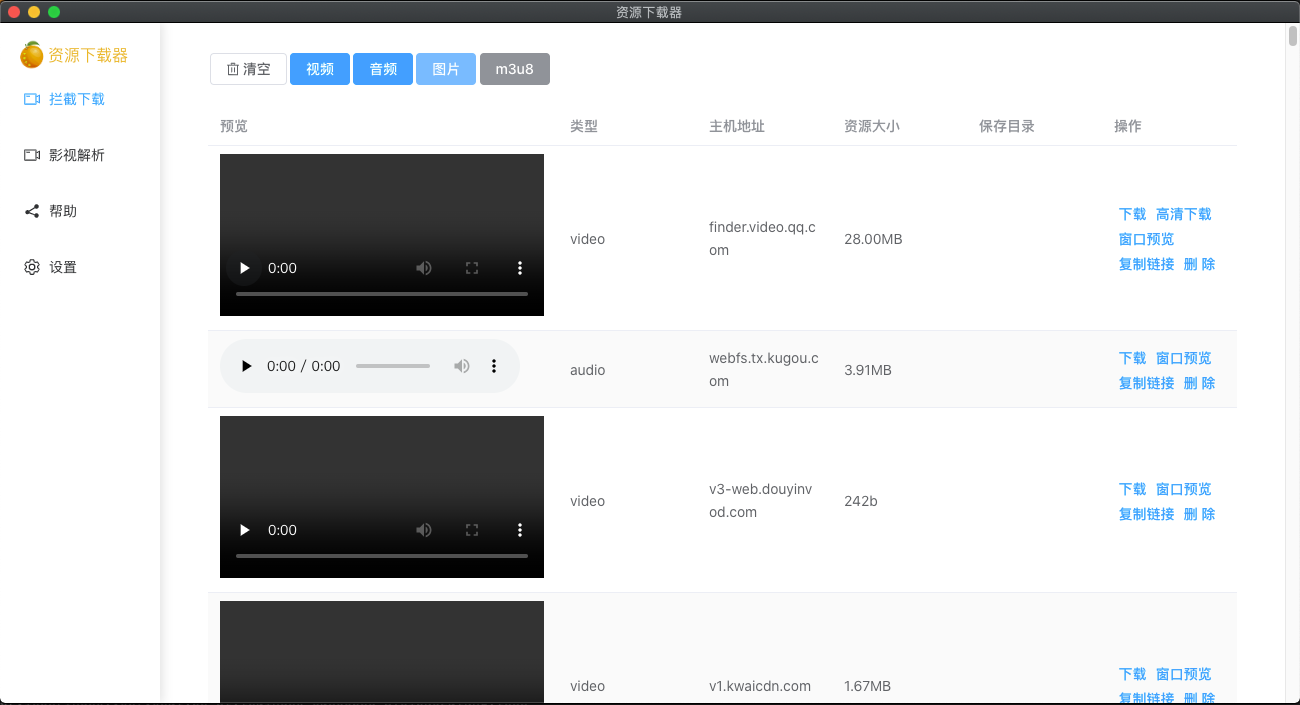This screenshot has height=705, width=1300.
Task: Open more options on finder.video.qq.com video
Action: click(520, 268)
